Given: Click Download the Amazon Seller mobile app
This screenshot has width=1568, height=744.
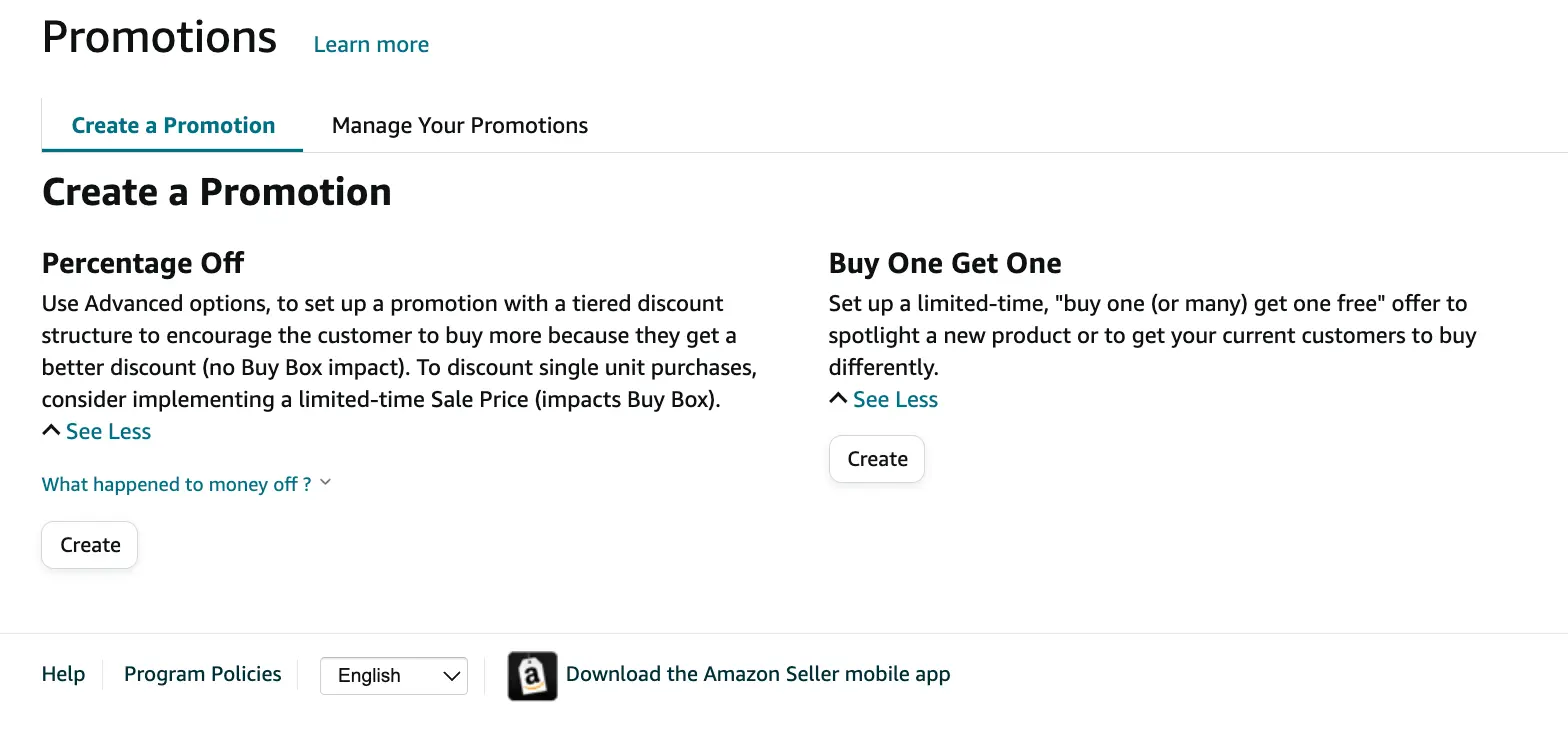Looking at the screenshot, I should 757,674.
